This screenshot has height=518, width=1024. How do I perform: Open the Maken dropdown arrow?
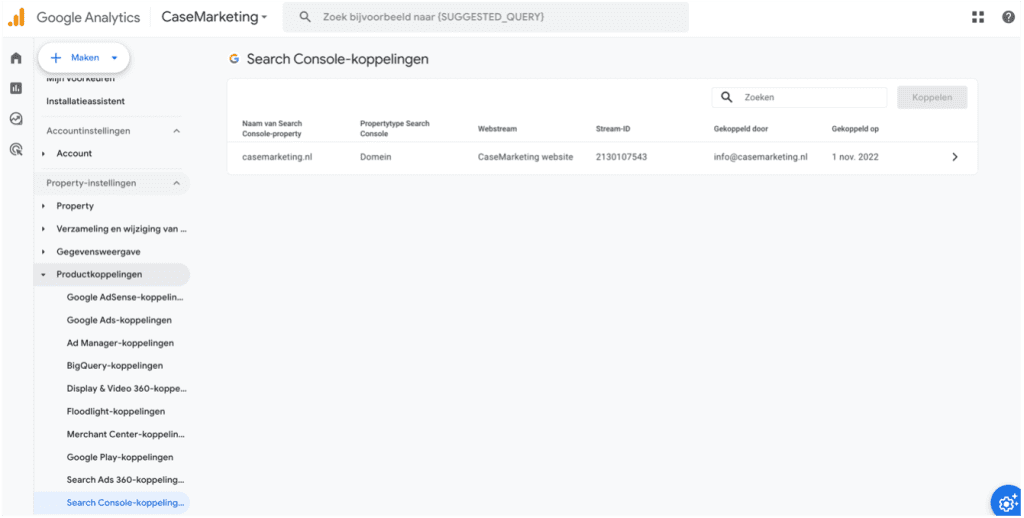point(114,58)
